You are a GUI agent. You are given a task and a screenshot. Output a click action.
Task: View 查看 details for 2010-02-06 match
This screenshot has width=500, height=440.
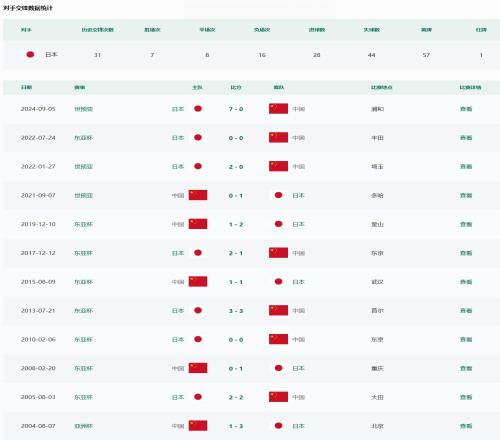pos(466,339)
